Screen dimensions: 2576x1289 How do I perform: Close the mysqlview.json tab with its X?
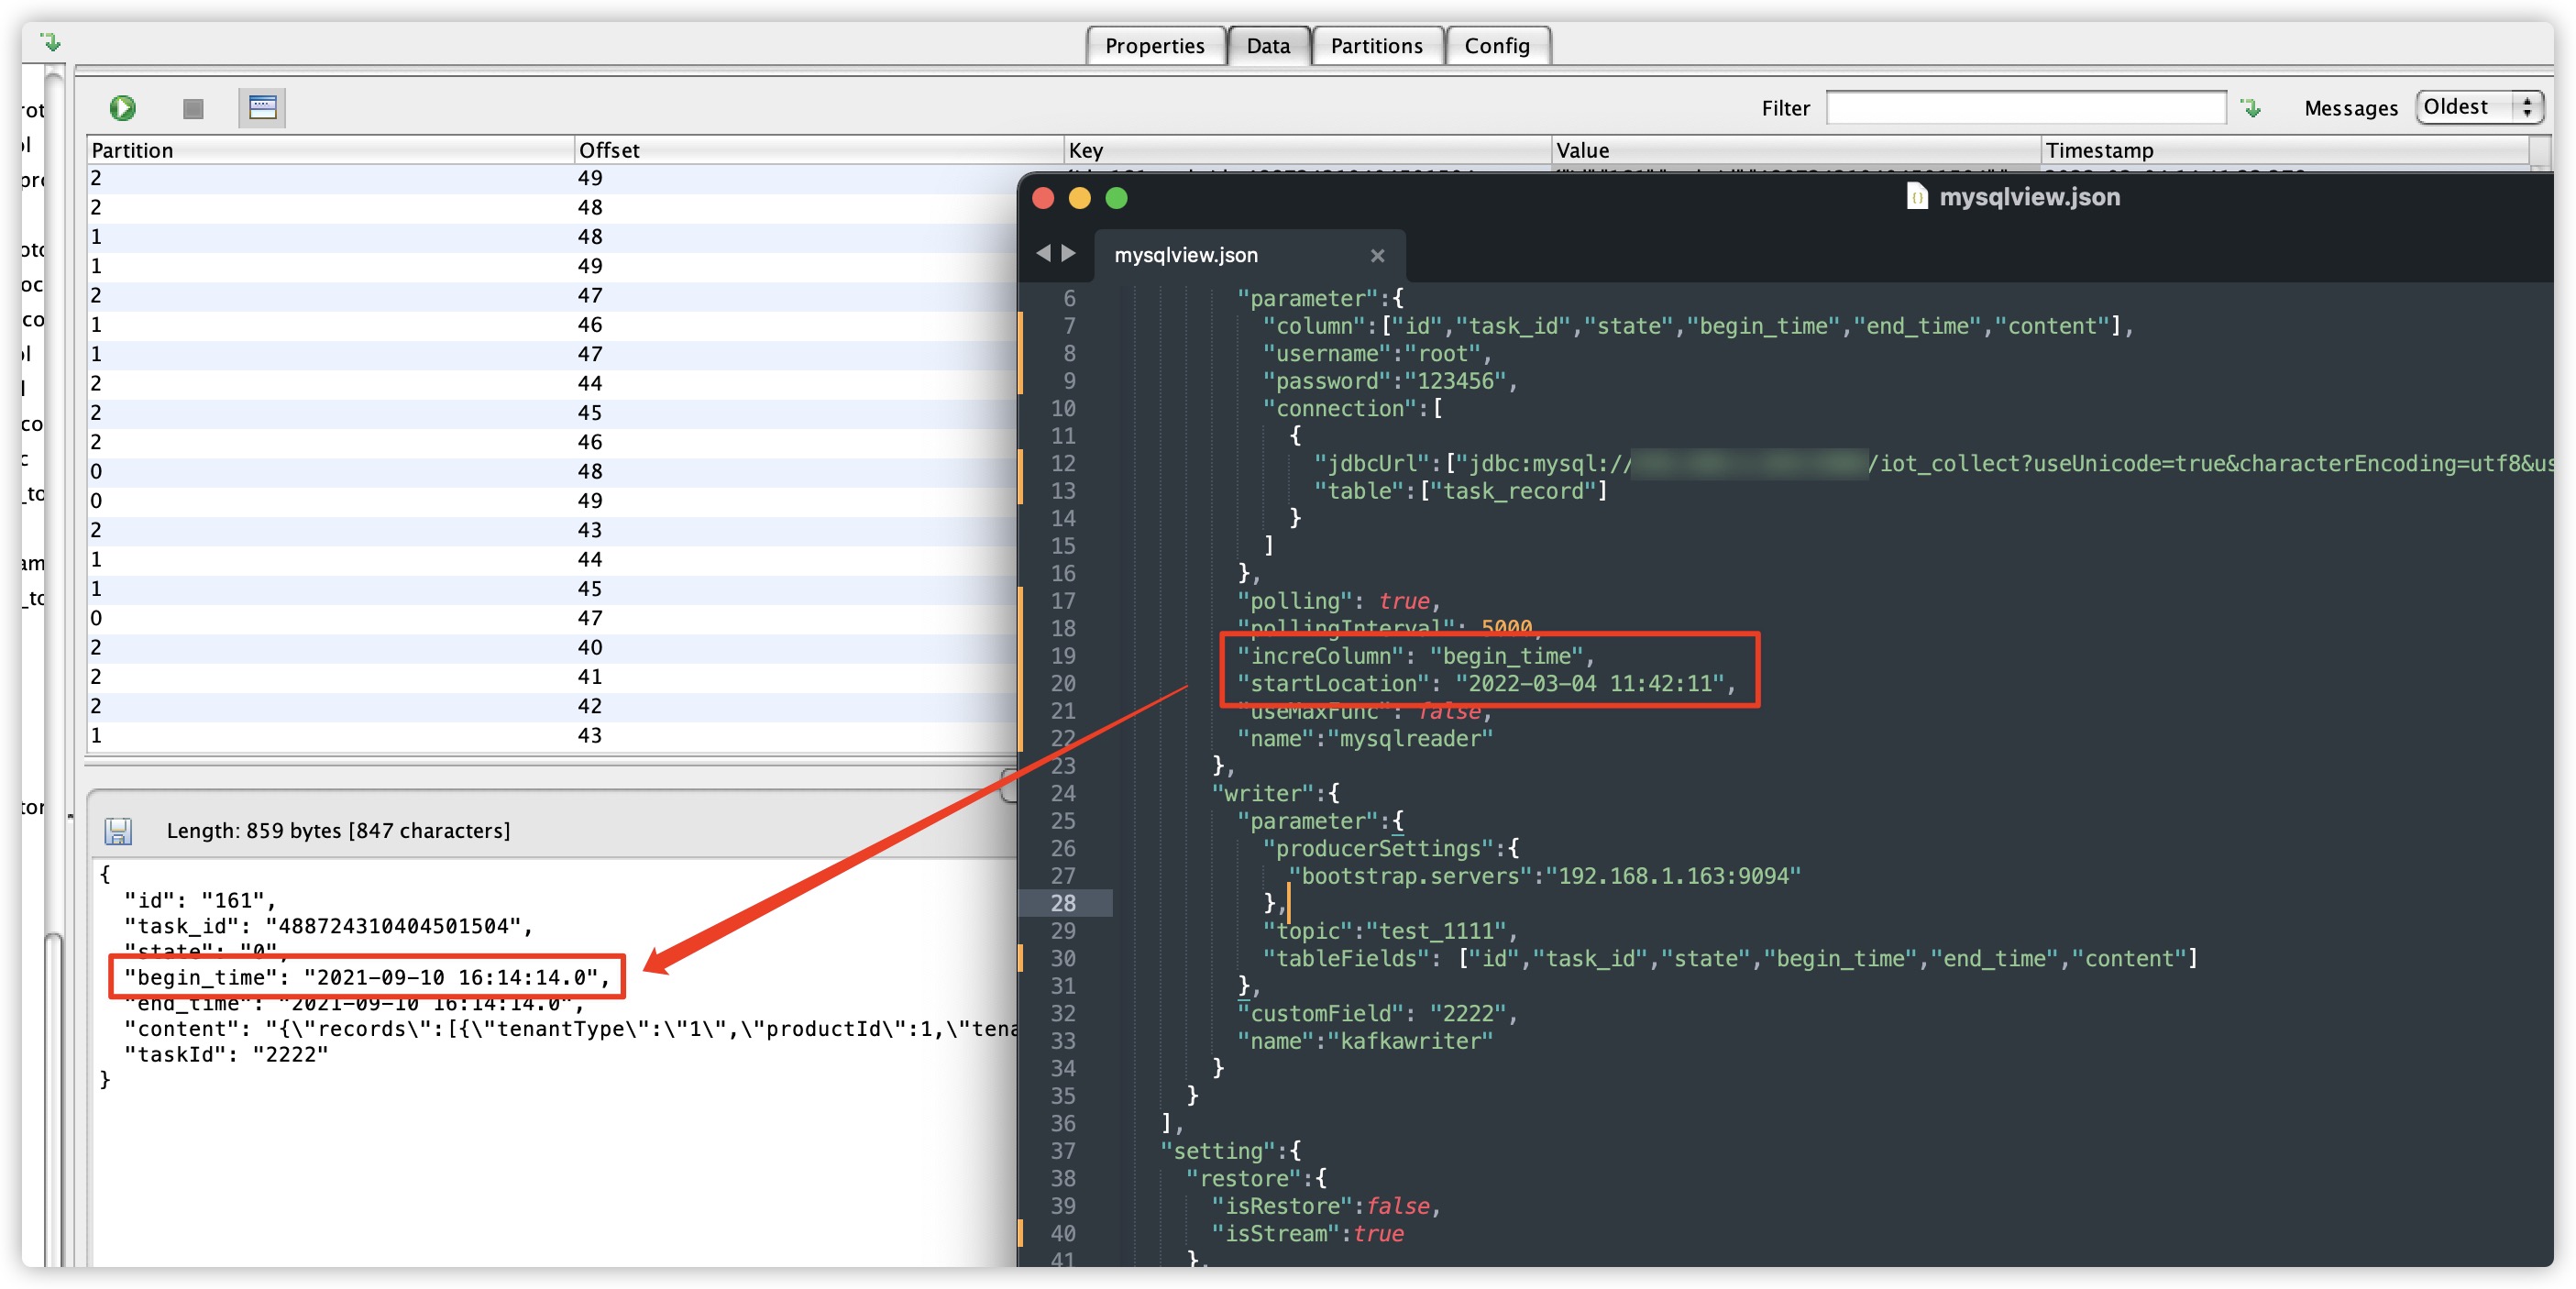1377,256
